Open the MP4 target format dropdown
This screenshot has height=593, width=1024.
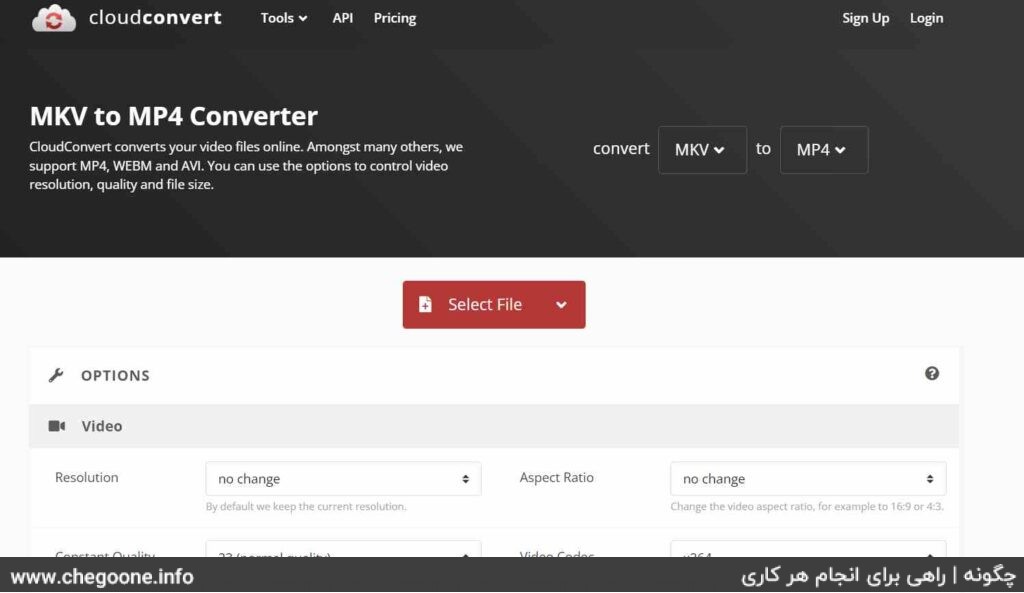(824, 150)
